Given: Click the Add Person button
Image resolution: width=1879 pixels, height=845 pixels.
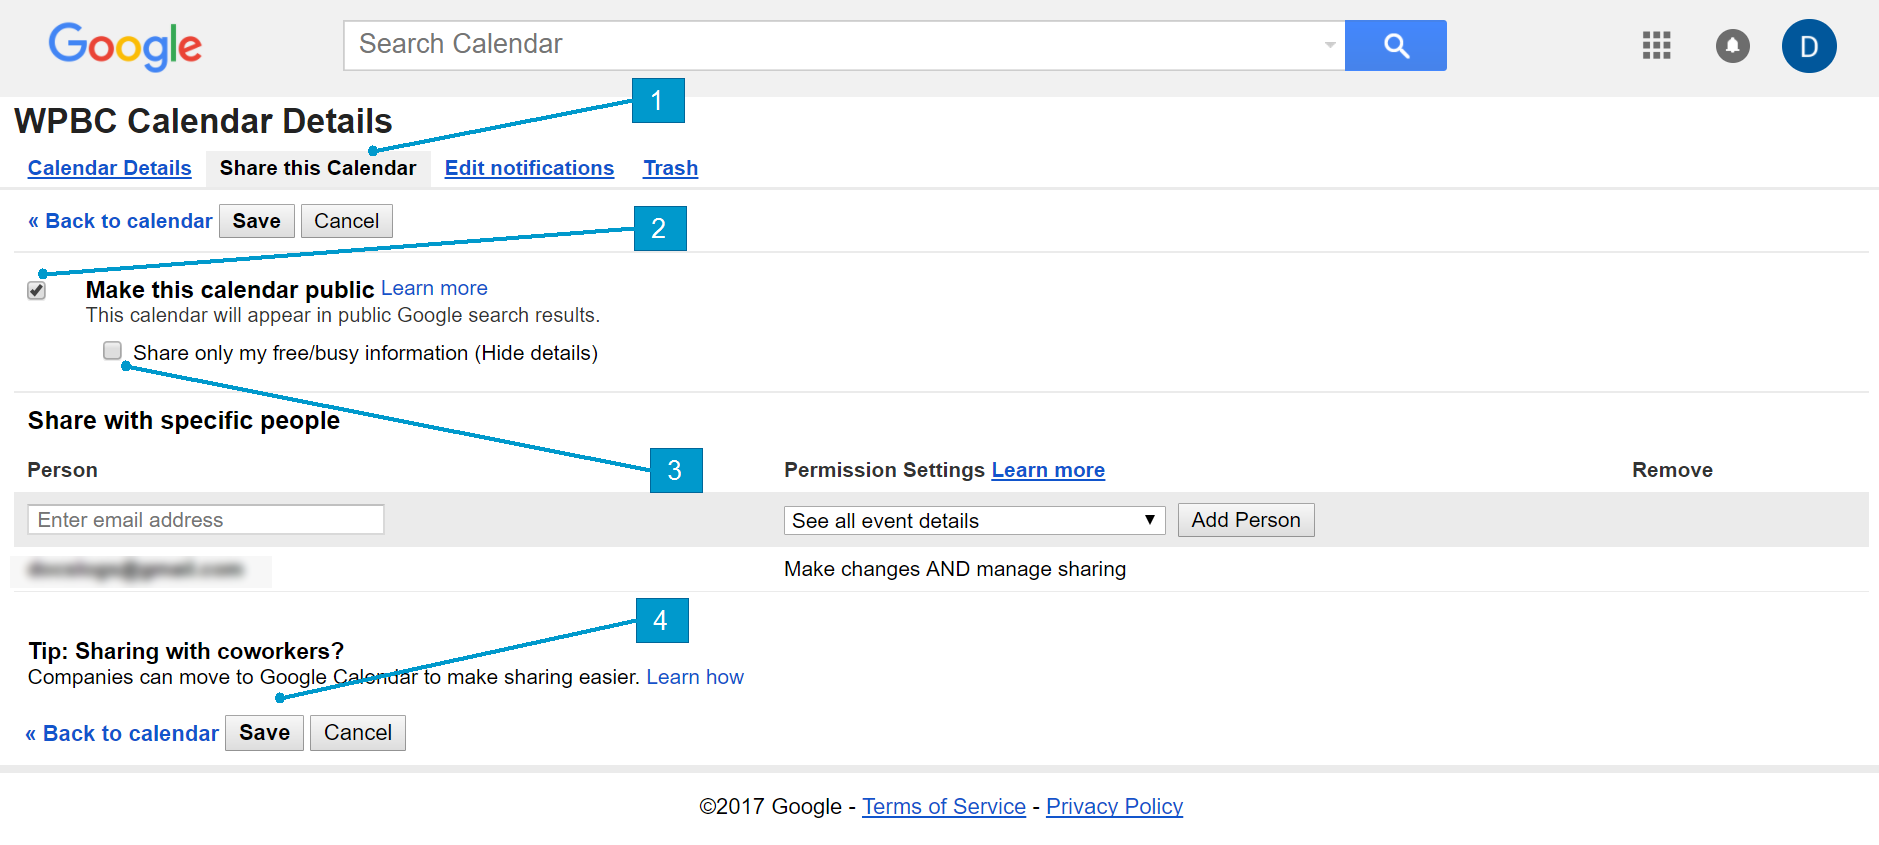Looking at the screenshot, I should 1245,520.
